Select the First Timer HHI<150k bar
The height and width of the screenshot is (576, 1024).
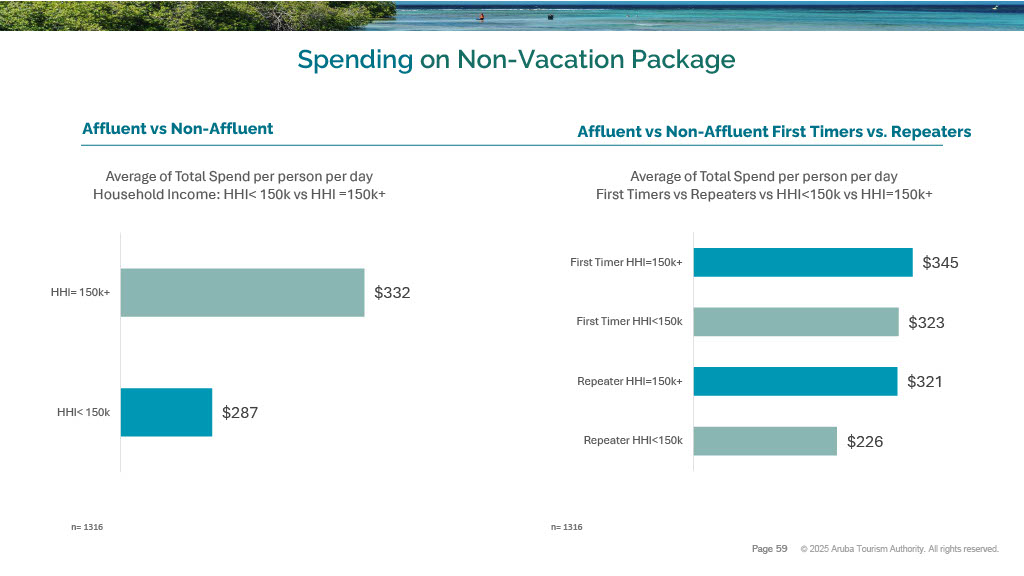tap(795, 322)
